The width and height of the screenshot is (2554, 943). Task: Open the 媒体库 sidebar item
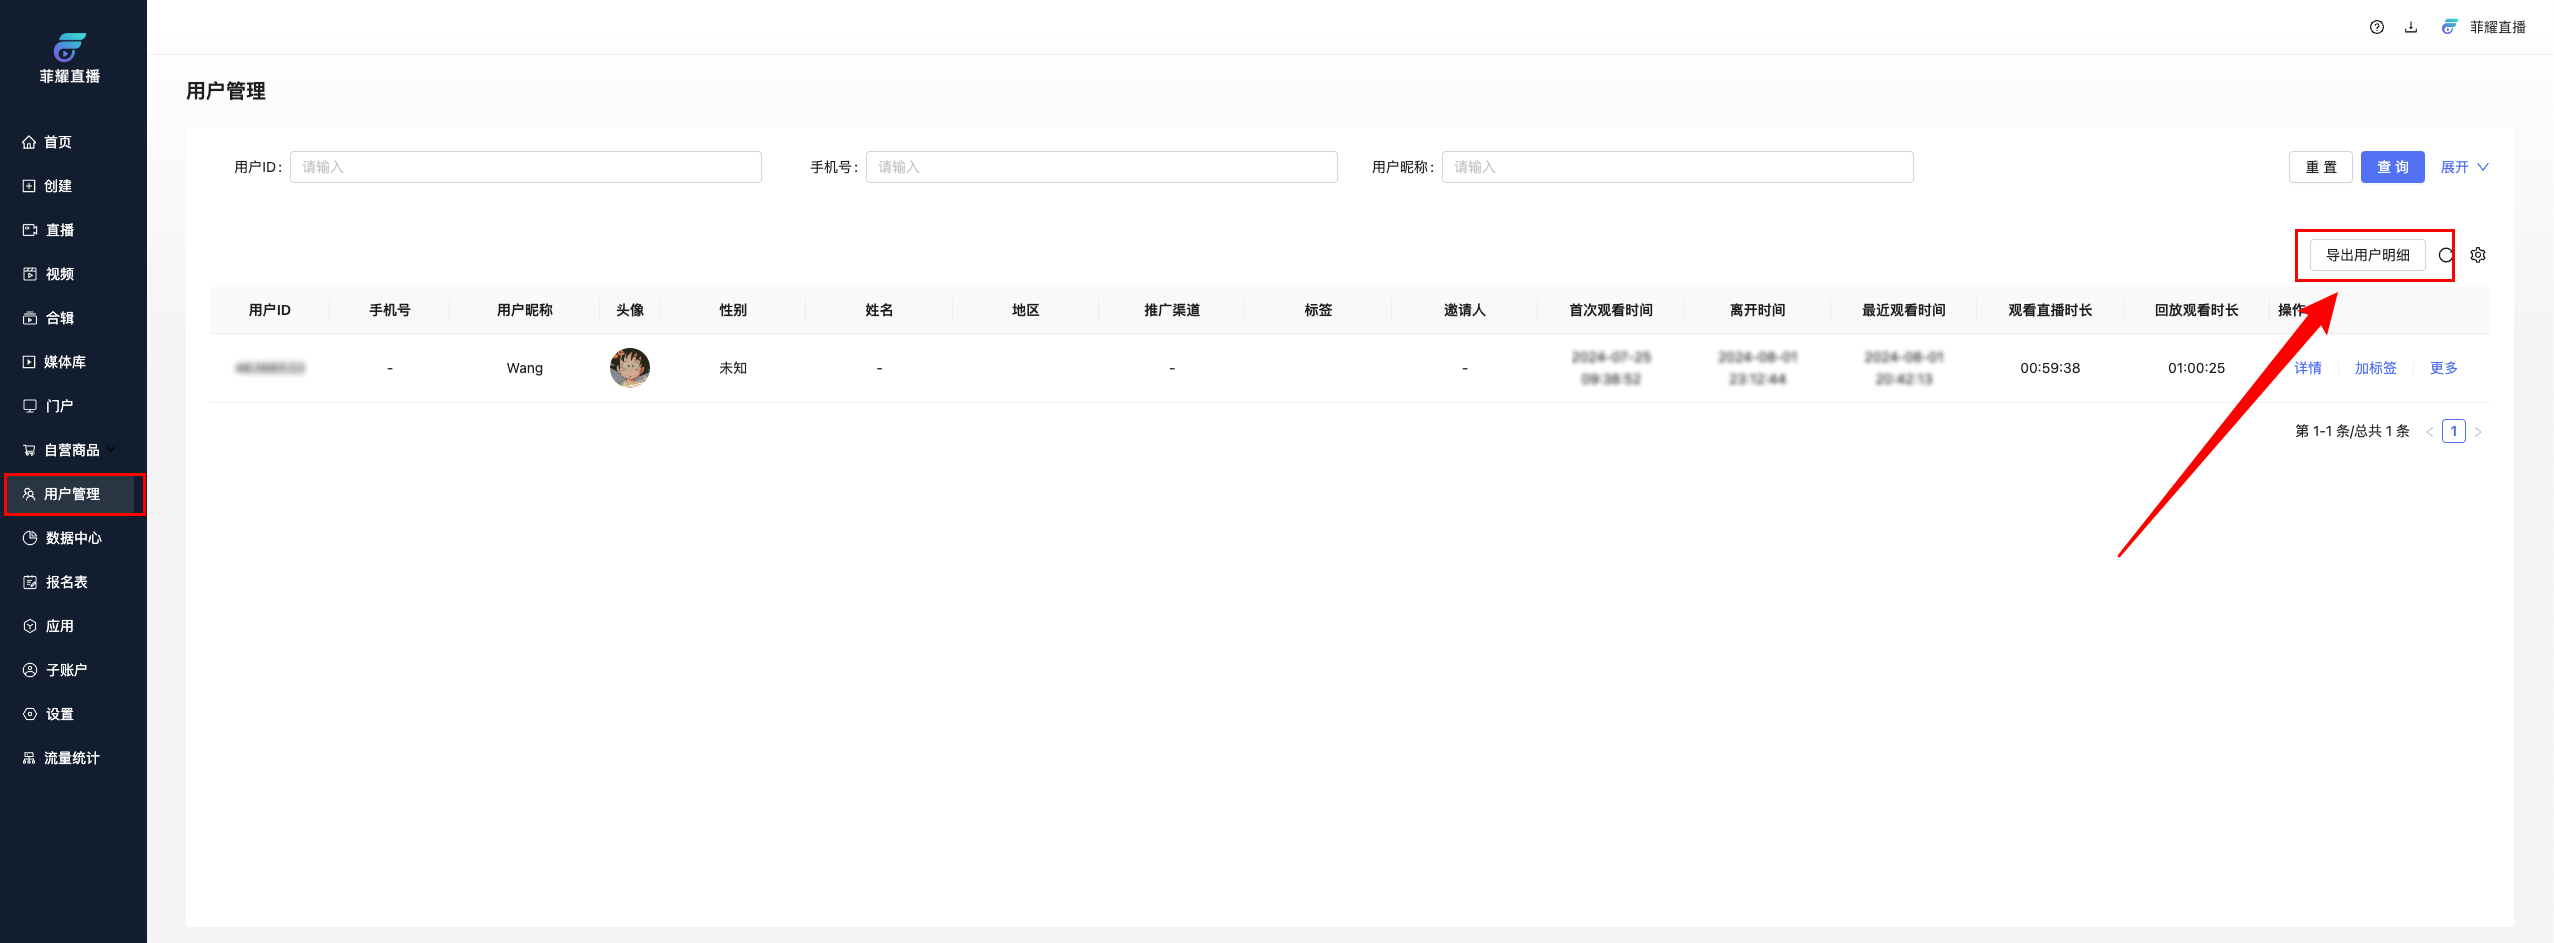[64, 362]
